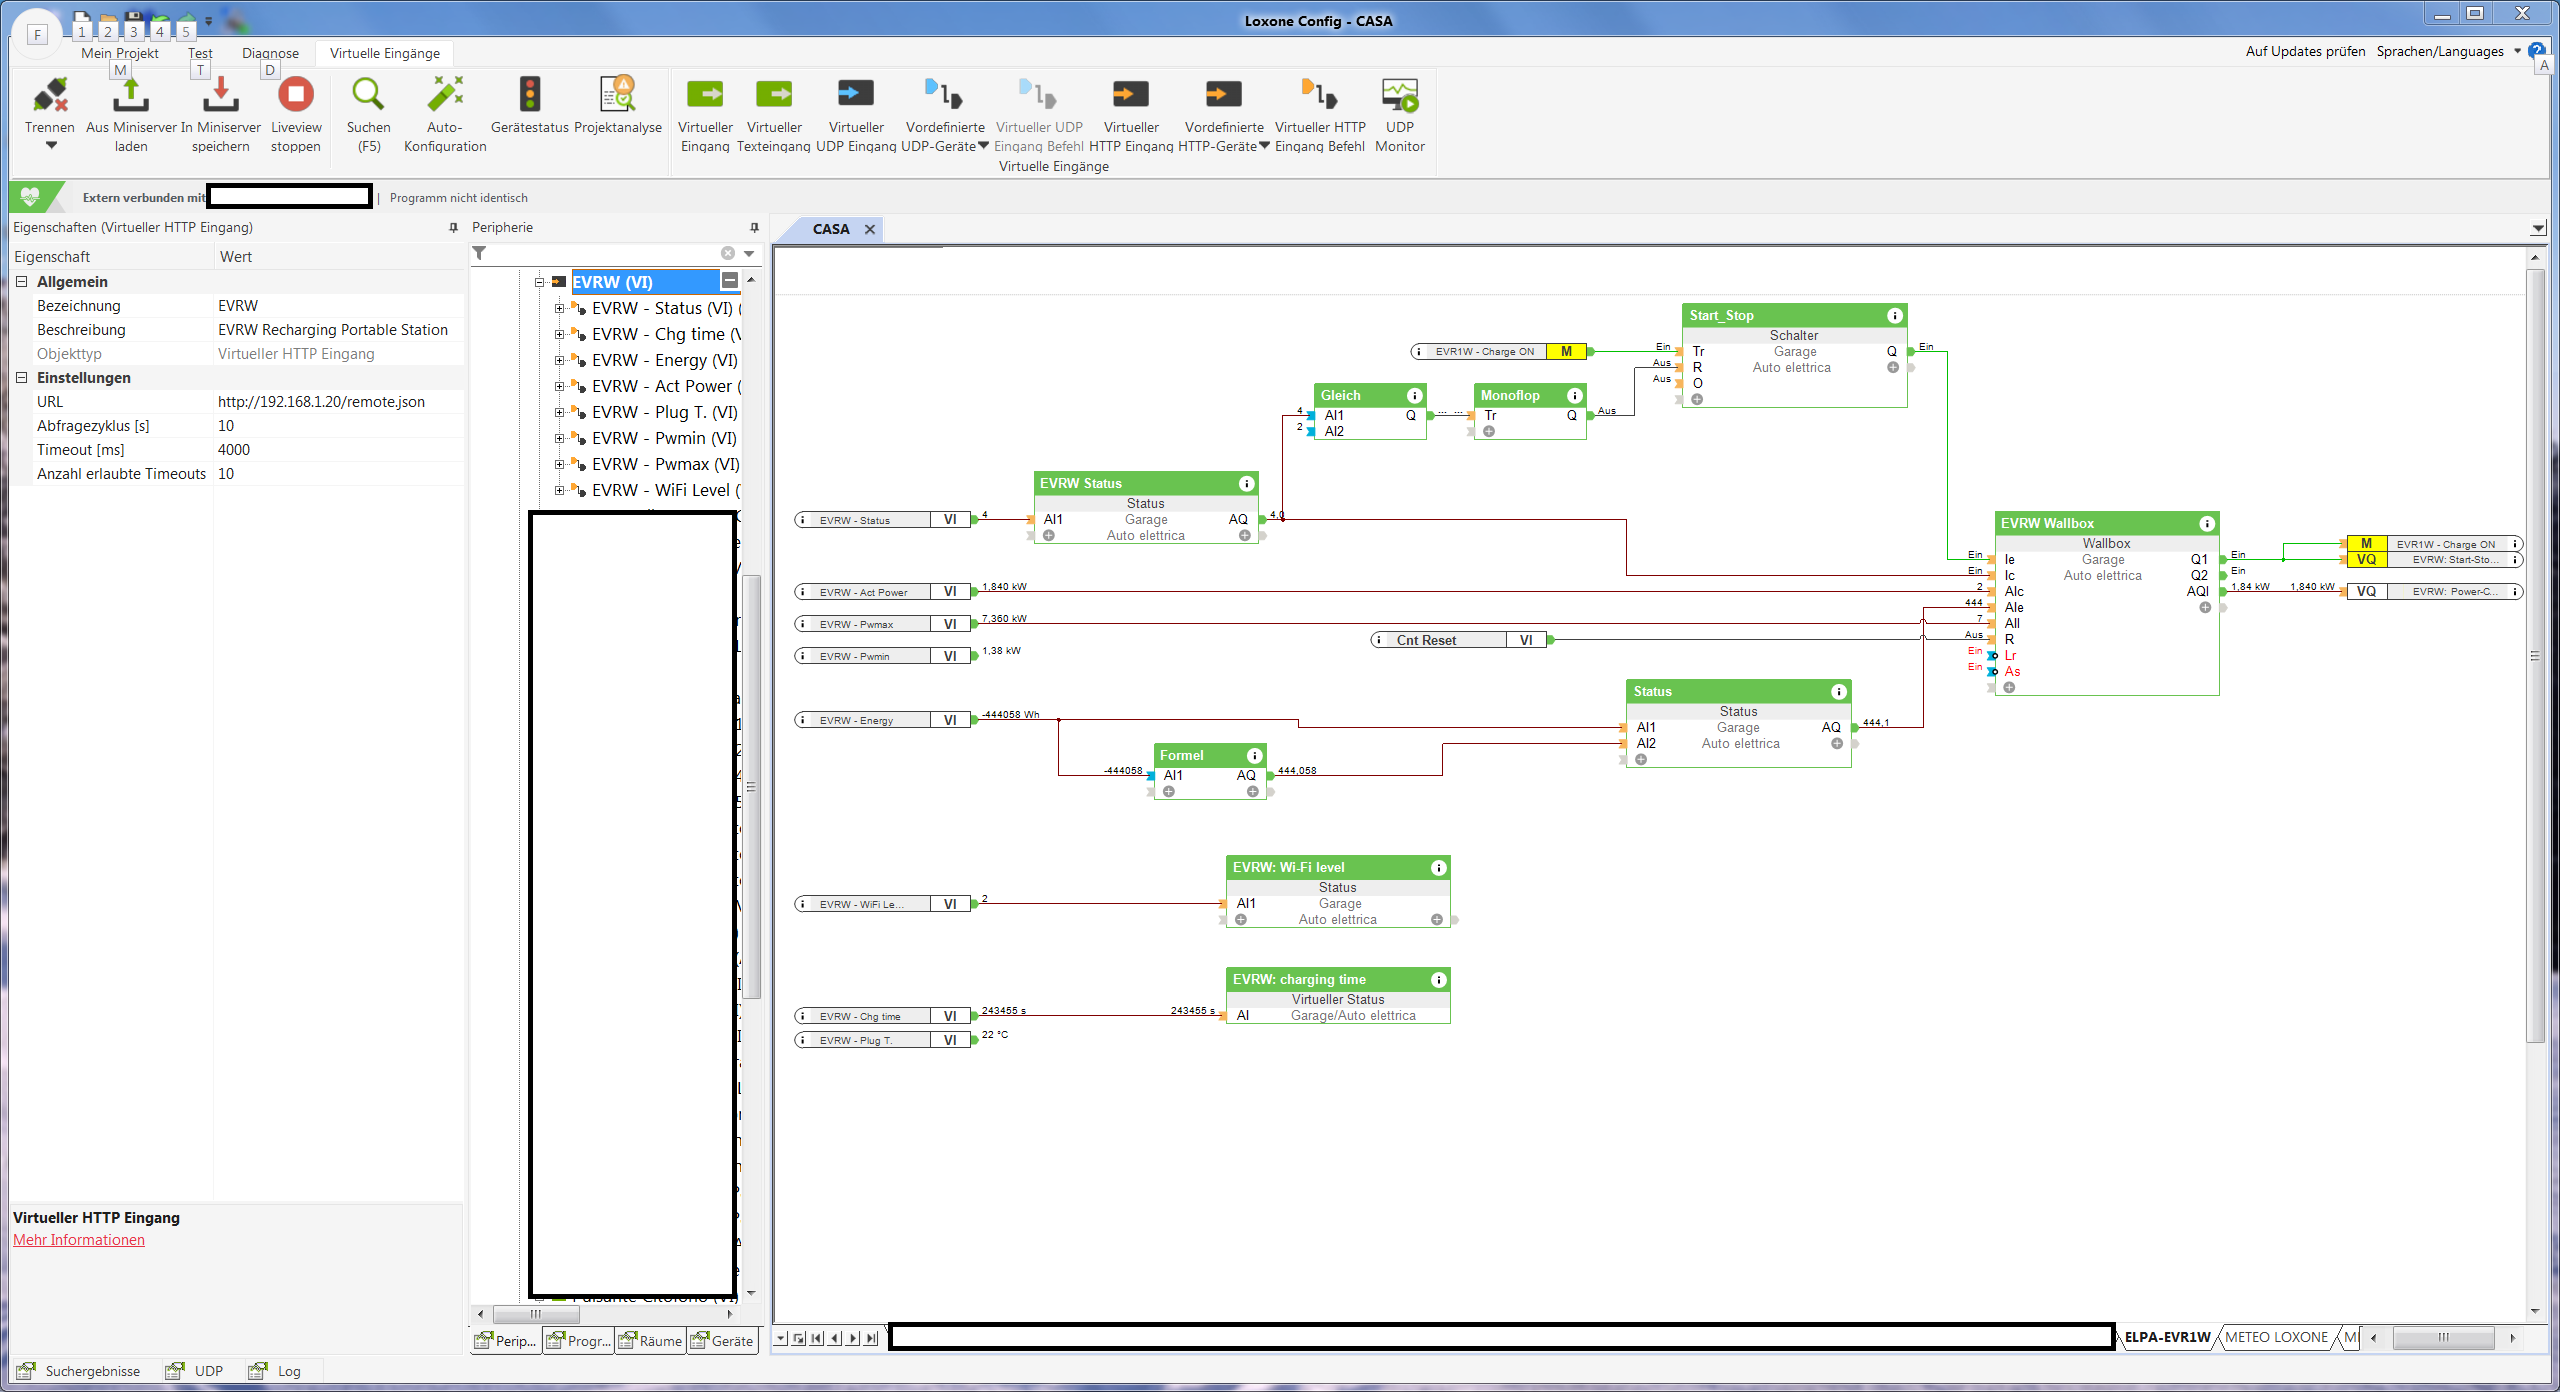2560x1392 pixels.
Task: Collapse the Allgemein property section
Action: click(21, 282)
